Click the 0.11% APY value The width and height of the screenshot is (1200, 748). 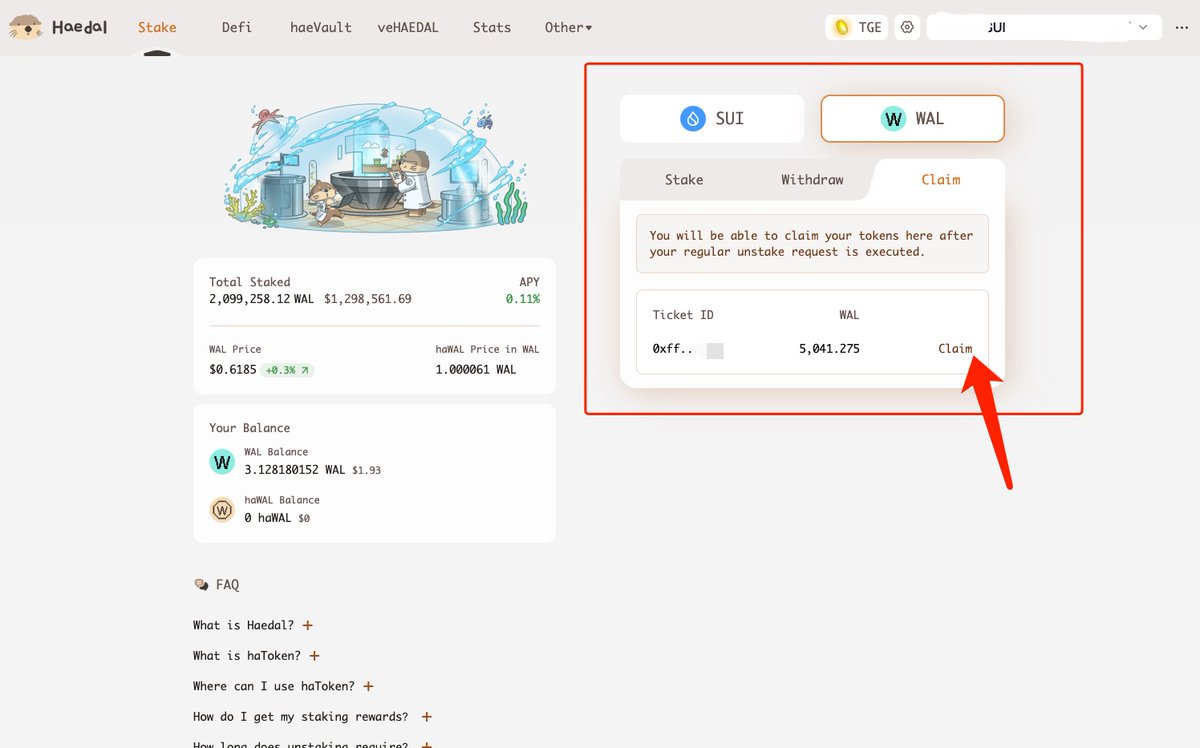523,299
